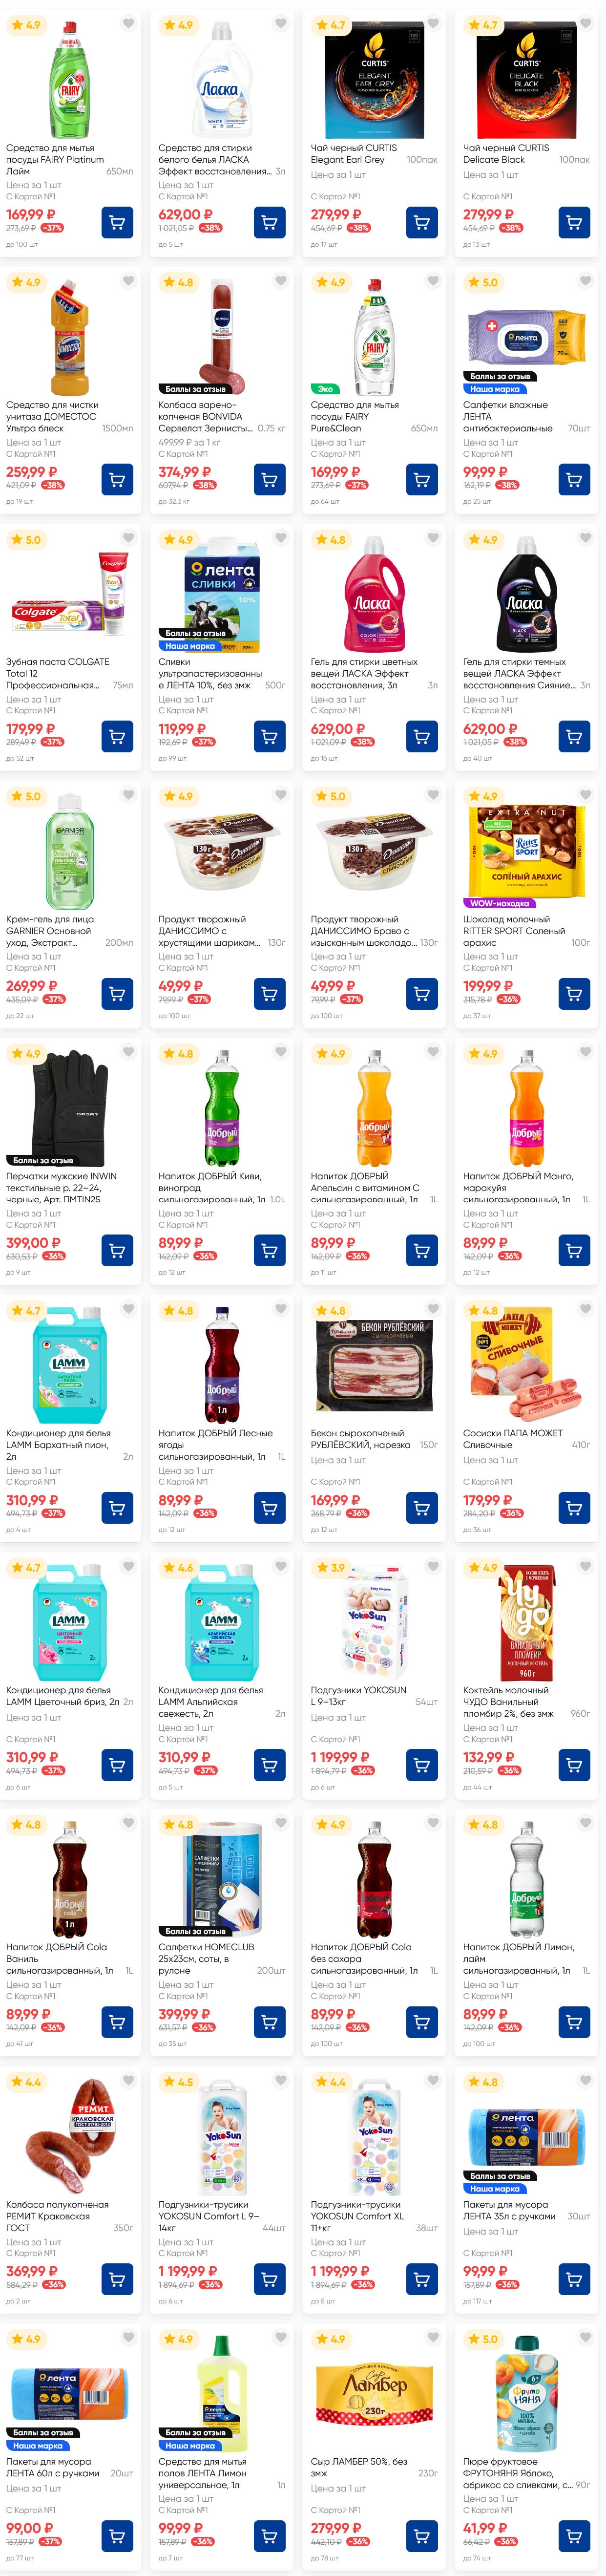Screen dimensions: 606x2576
Task: Add ЛАМБЕР 50% cheese to cart
Action: click(x=421, y=2535)
